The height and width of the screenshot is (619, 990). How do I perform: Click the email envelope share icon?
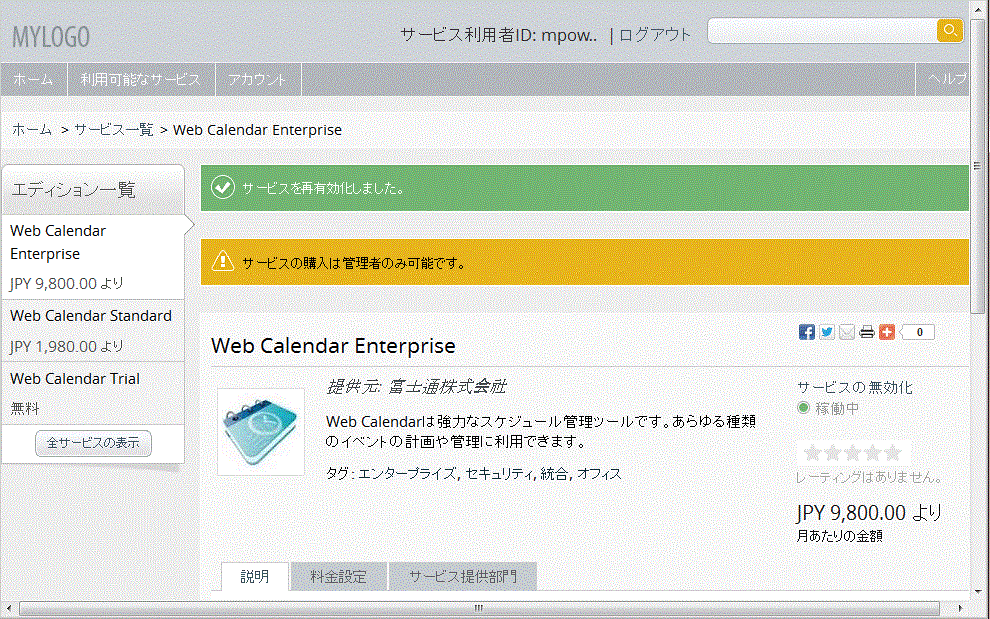pyautogui.click(x=847, y=332)
